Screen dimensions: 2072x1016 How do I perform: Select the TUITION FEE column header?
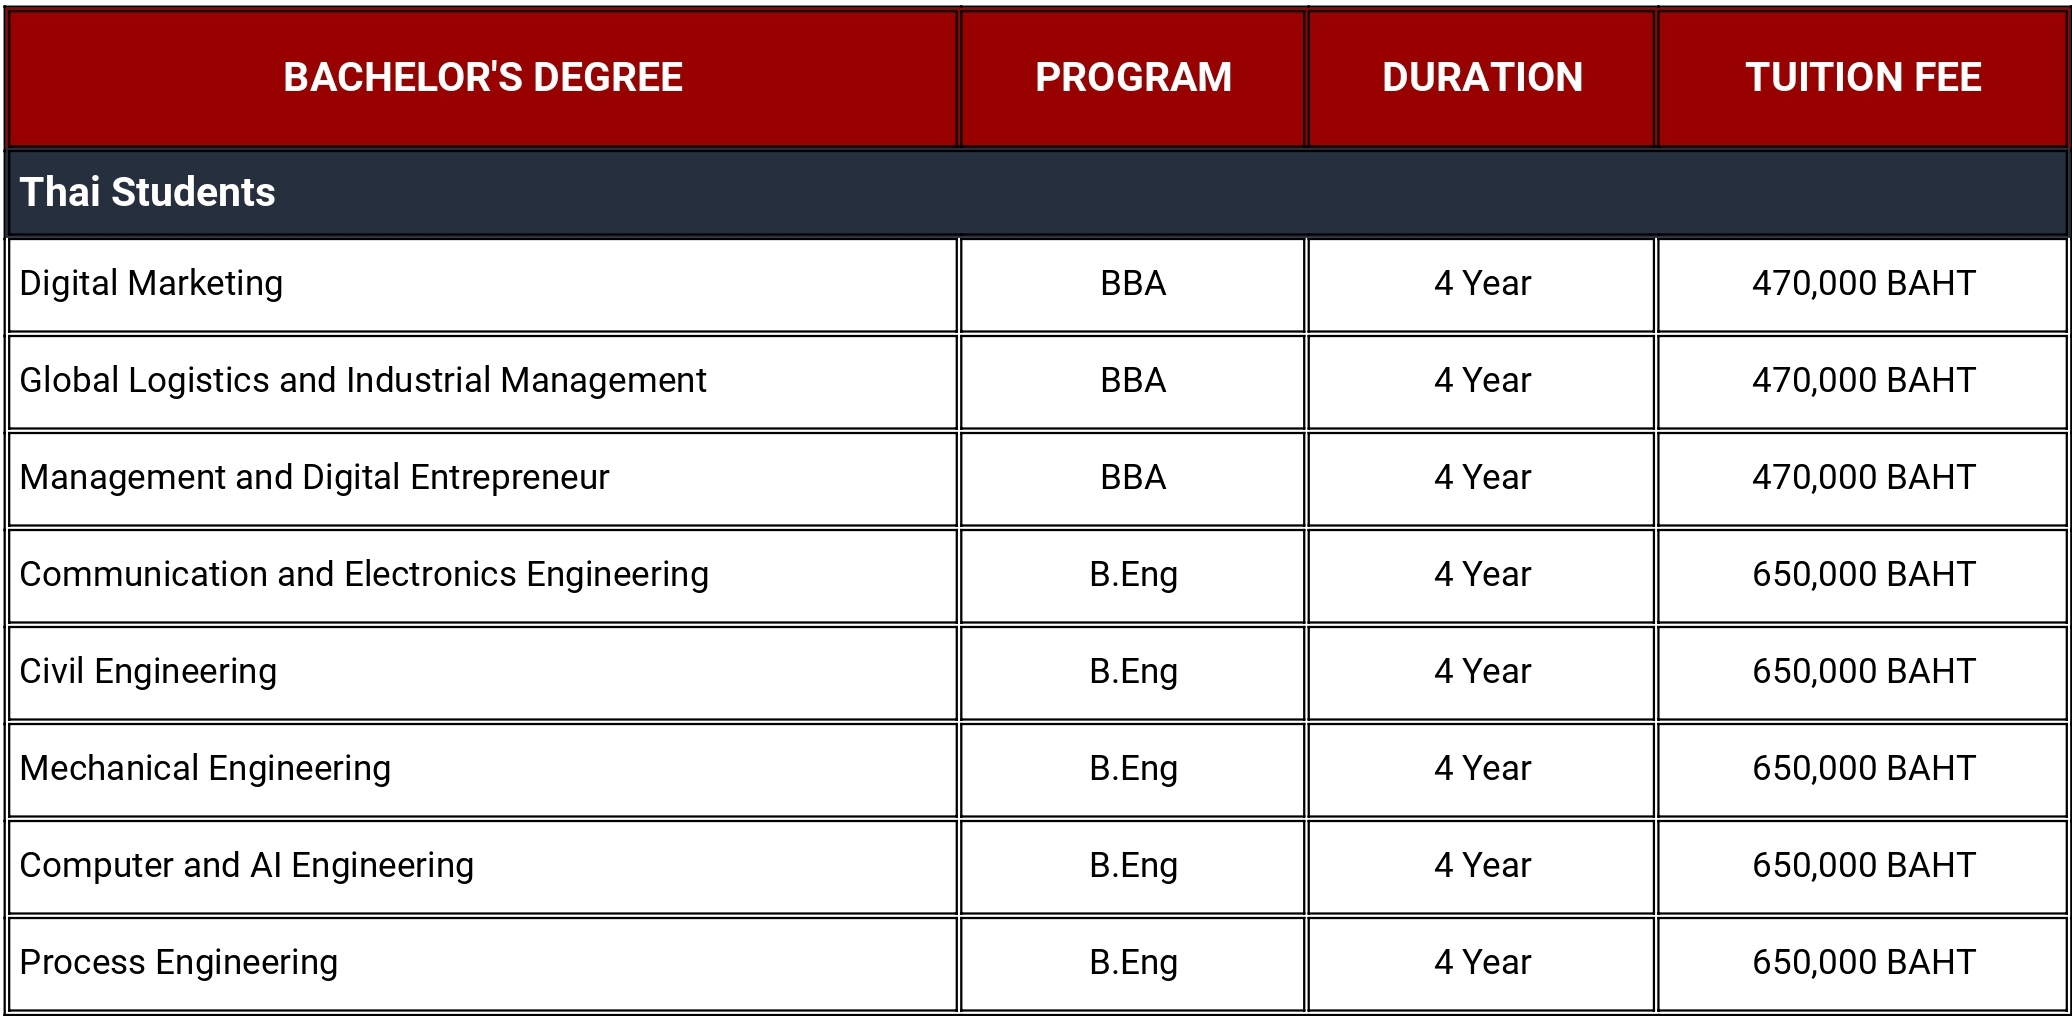[x=1863, y=78]
